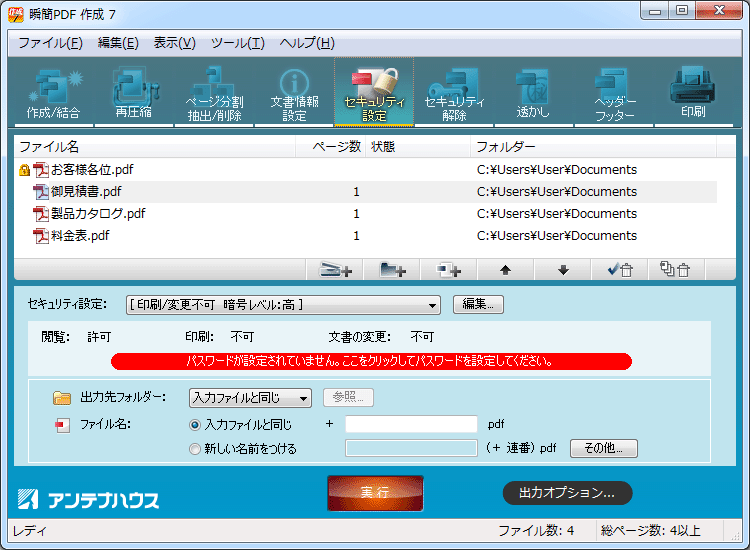Open the 表示(V) menu
750x550 pixels.
(174, 43)
